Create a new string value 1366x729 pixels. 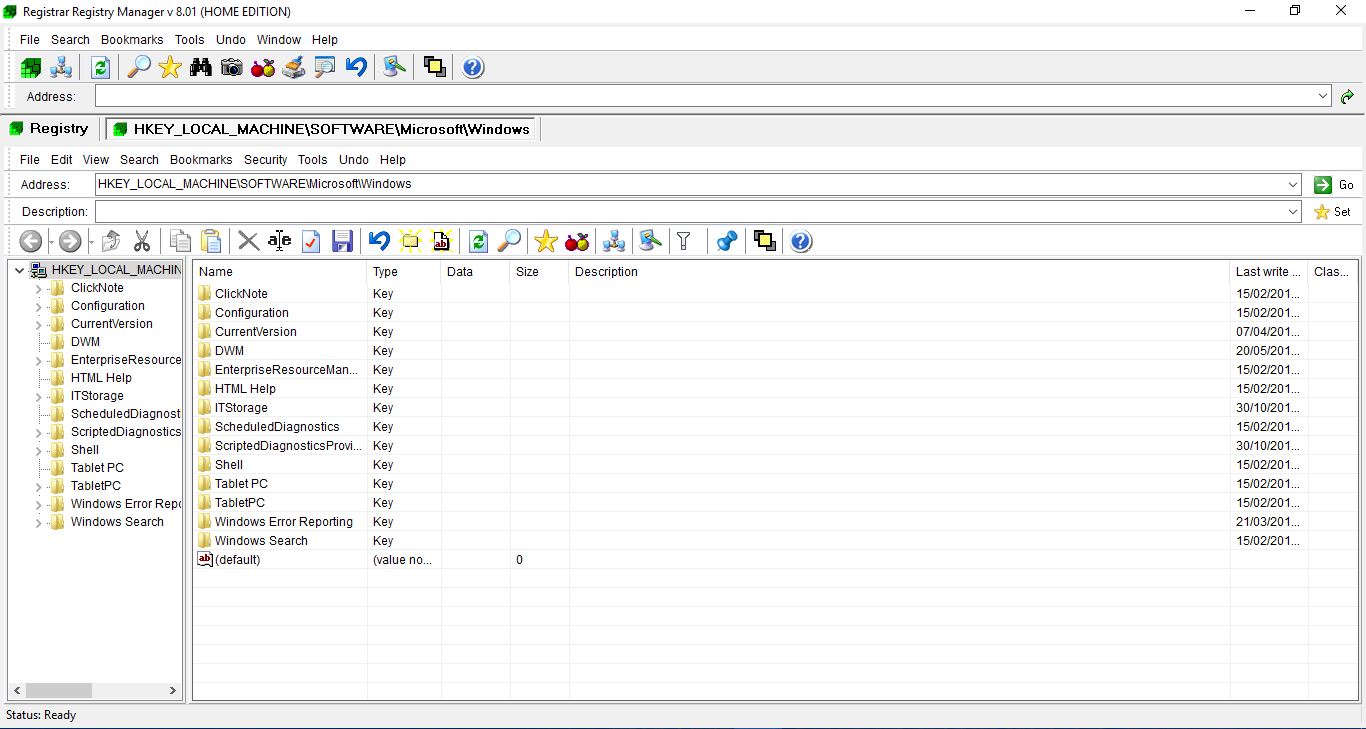tap(441, 240)
